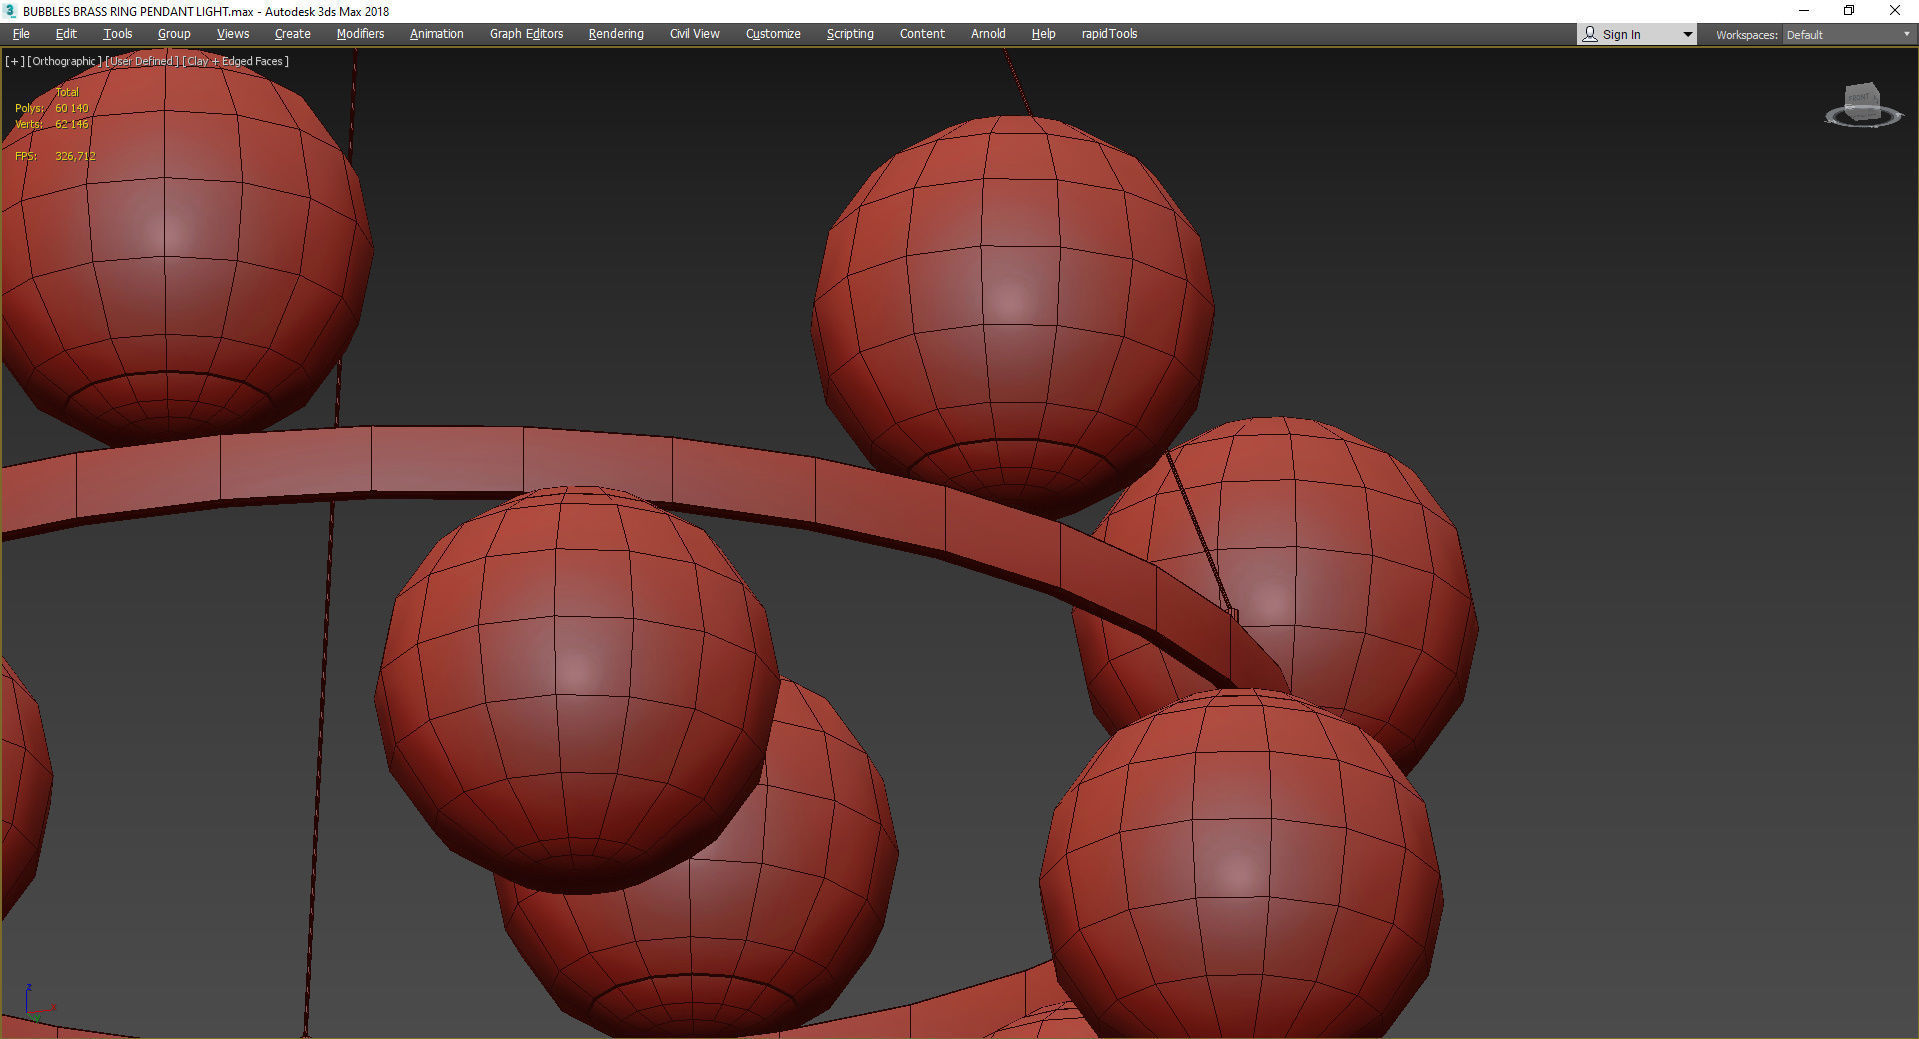This screenshot has height=1039, width=1919.
Task: Open the Group menu
Action: pos(174,34)
